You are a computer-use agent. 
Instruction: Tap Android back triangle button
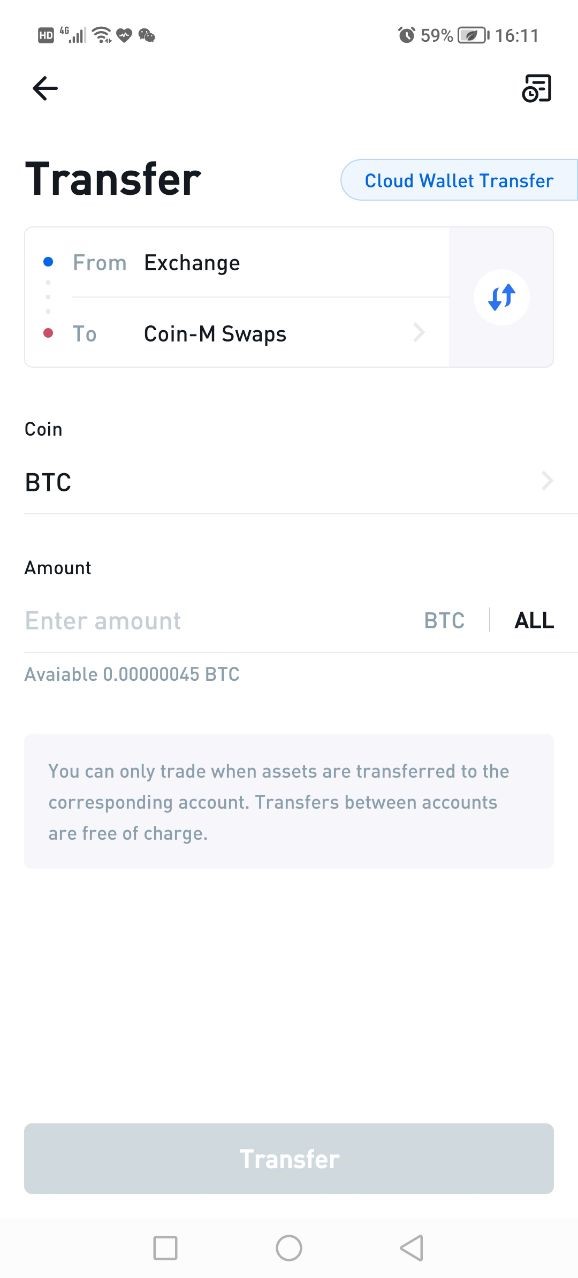coord(411,1248)
